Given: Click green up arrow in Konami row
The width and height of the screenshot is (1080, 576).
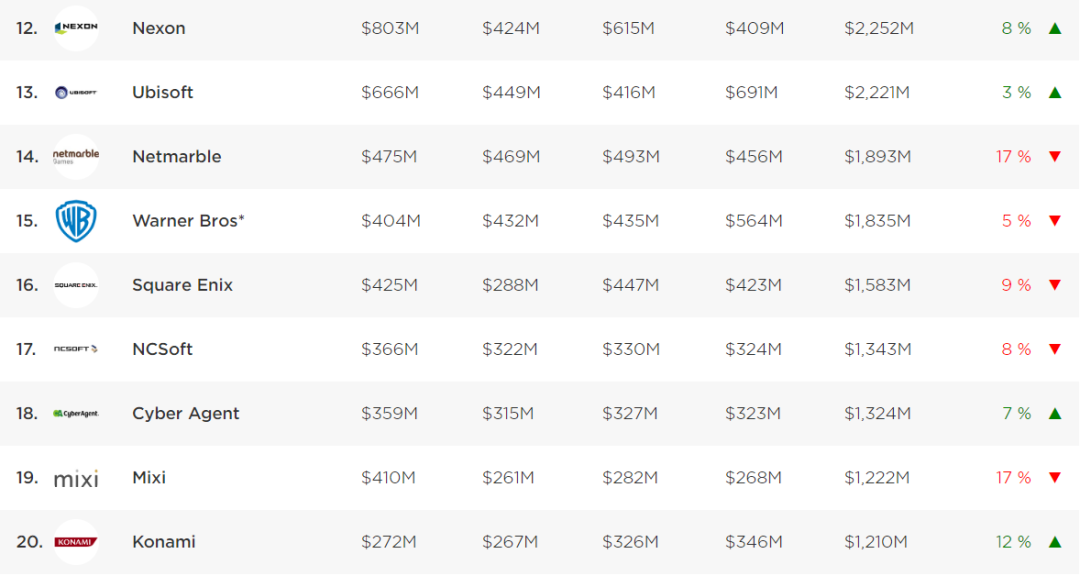Looking at the screenshot, I should point(1055,542).
